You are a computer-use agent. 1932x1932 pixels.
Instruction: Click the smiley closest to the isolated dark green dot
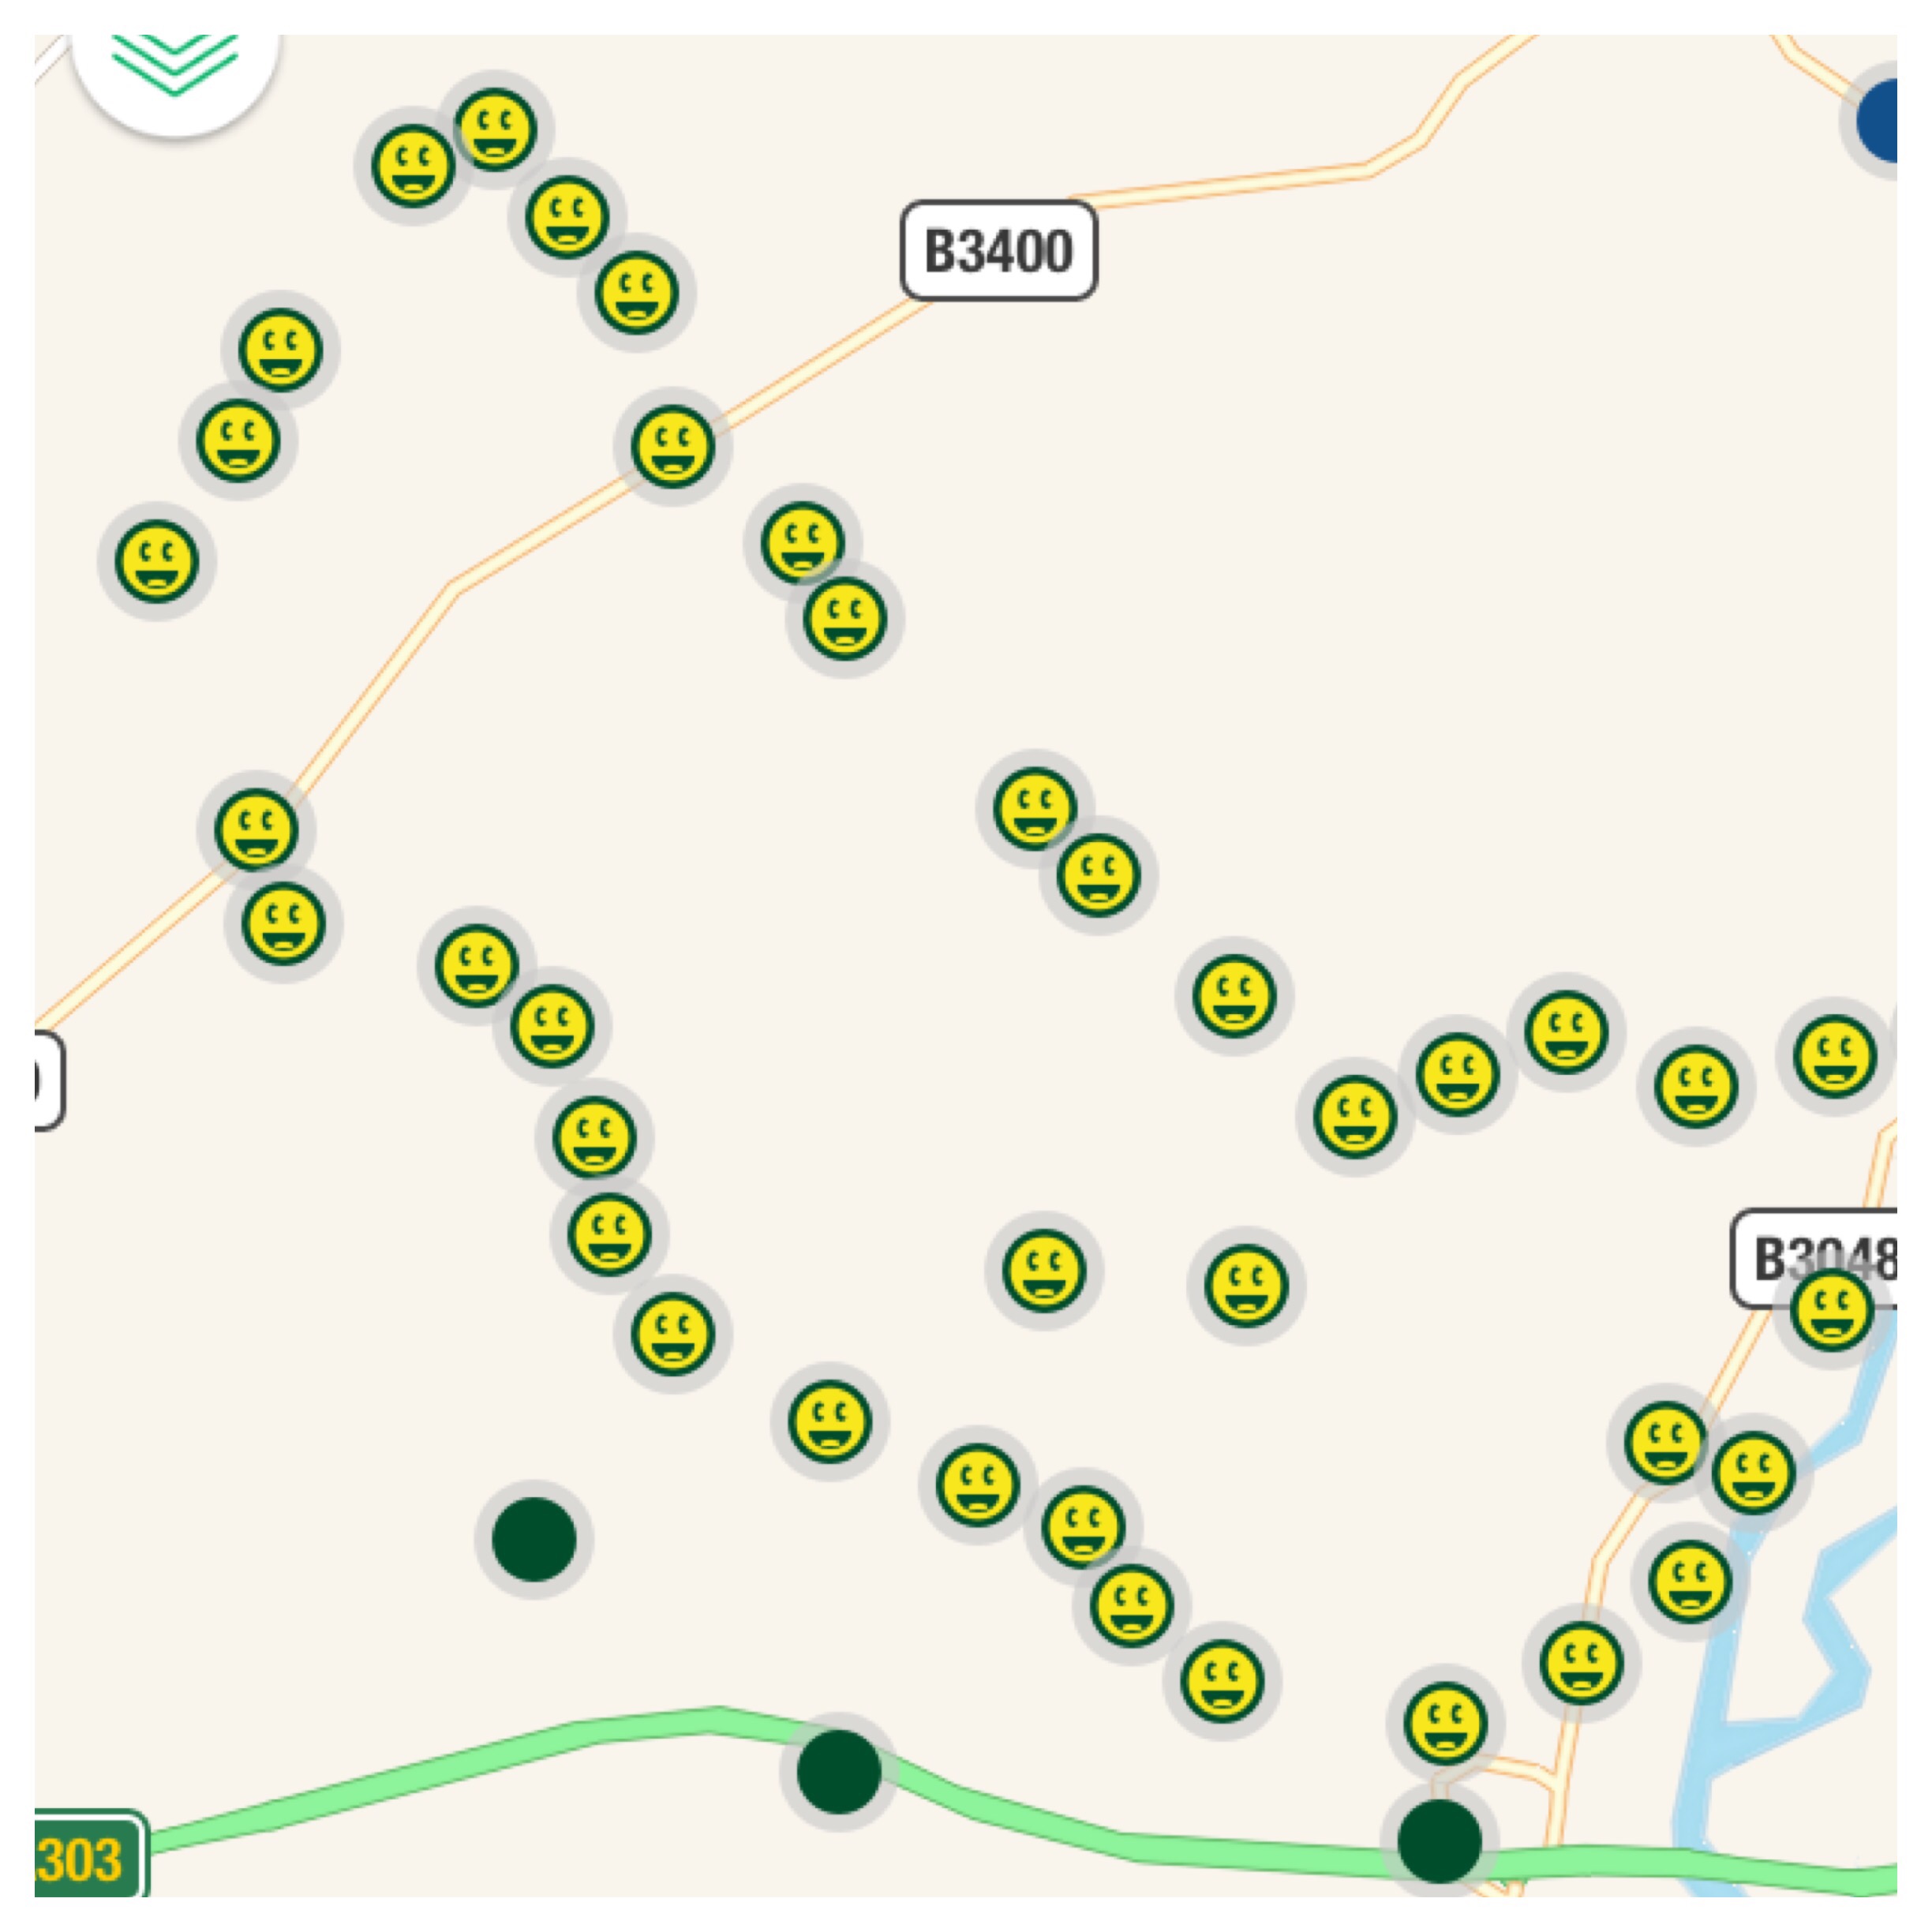click(673, 1334)
